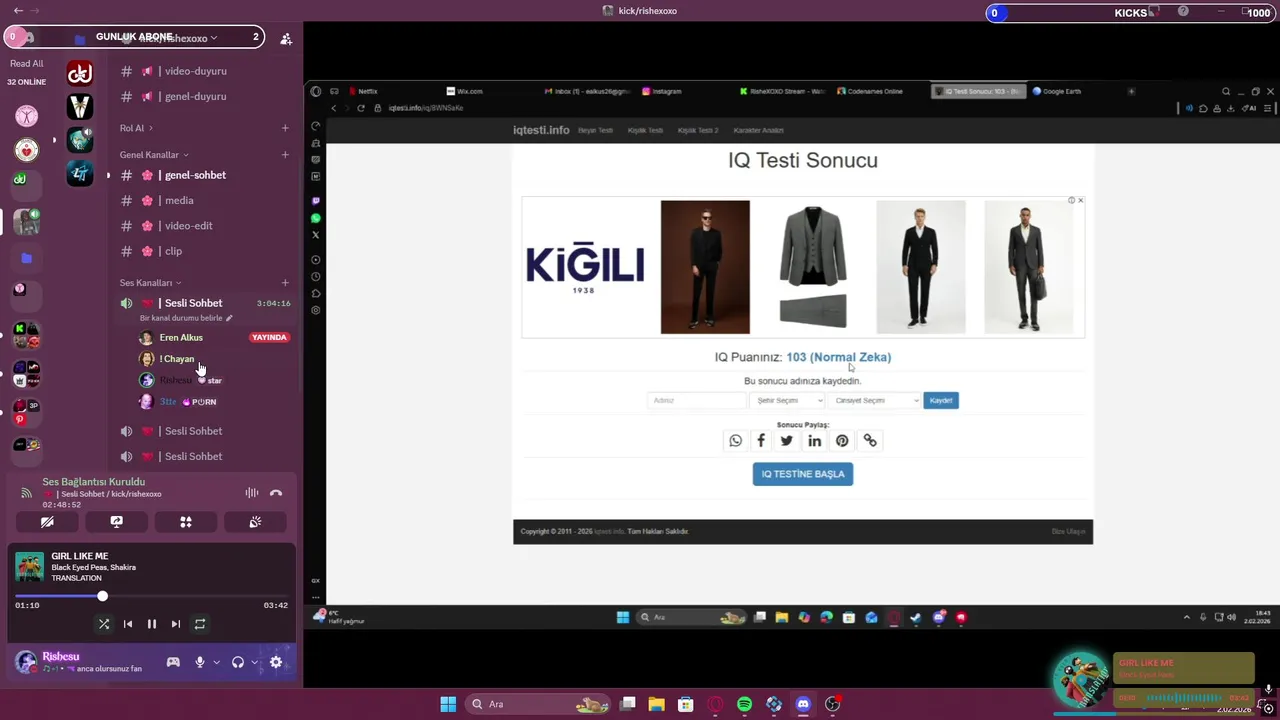This screenshot has width=1280, height=720.
Task: Open Spotify from the Windows taskbar
Action: [744, 705]
